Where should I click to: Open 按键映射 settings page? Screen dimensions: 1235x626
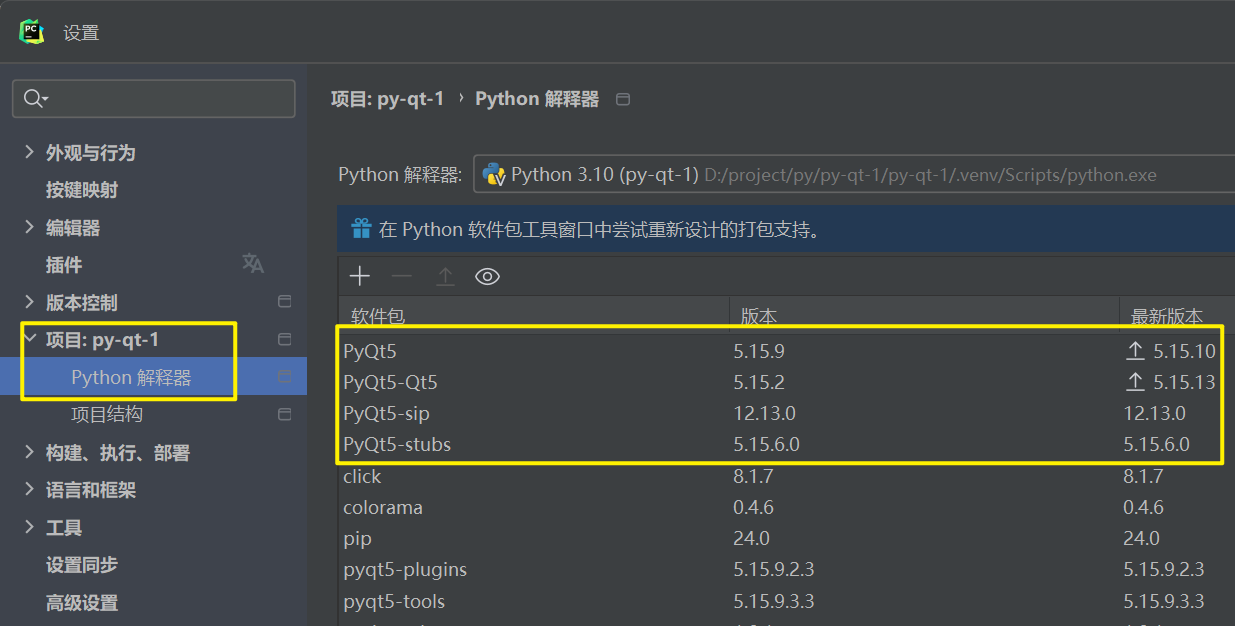click(x=82, y=190)
